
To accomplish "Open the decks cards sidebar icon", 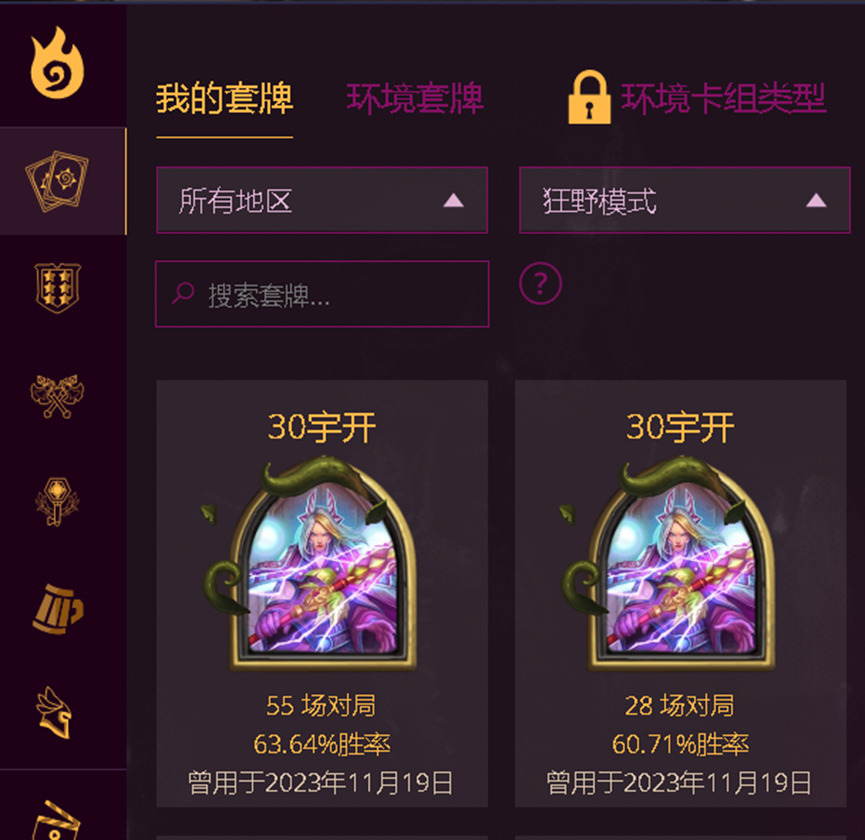I will coord(57,181).
